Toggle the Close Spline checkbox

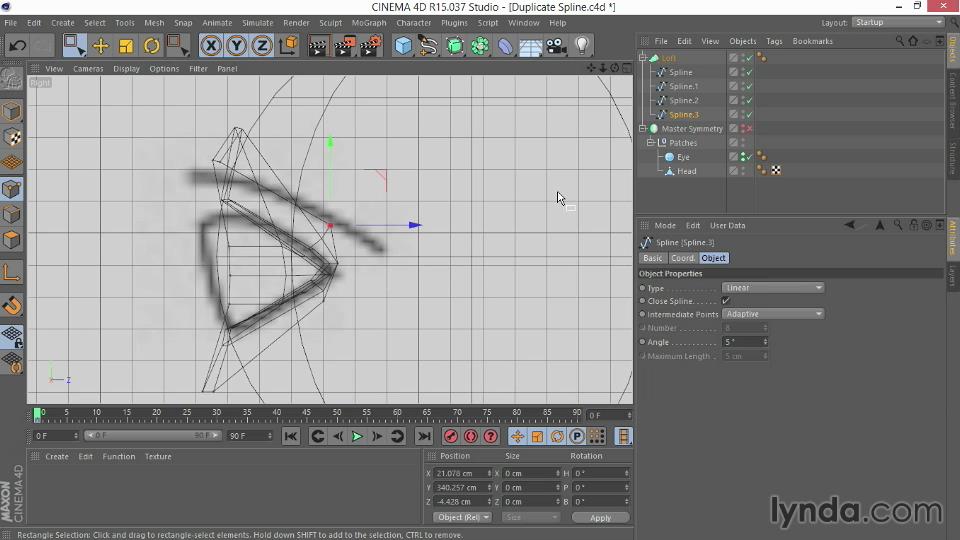pyautogui.click(x=726, y=301)
